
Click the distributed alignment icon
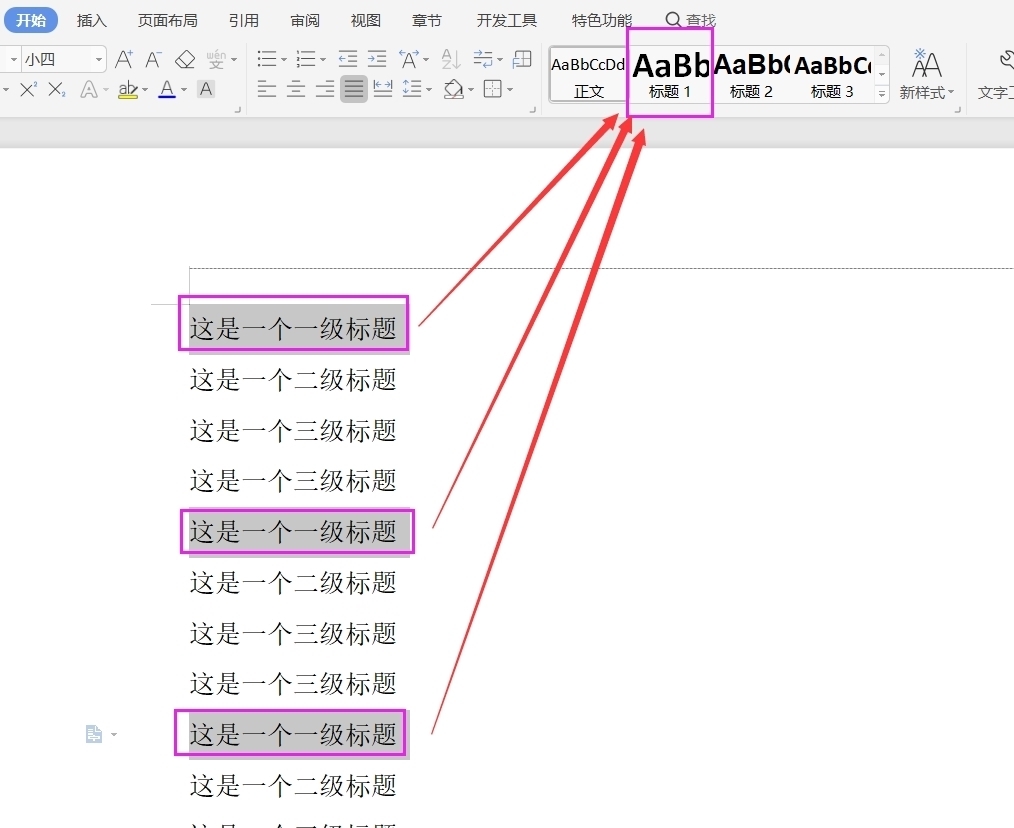[382, 90]
